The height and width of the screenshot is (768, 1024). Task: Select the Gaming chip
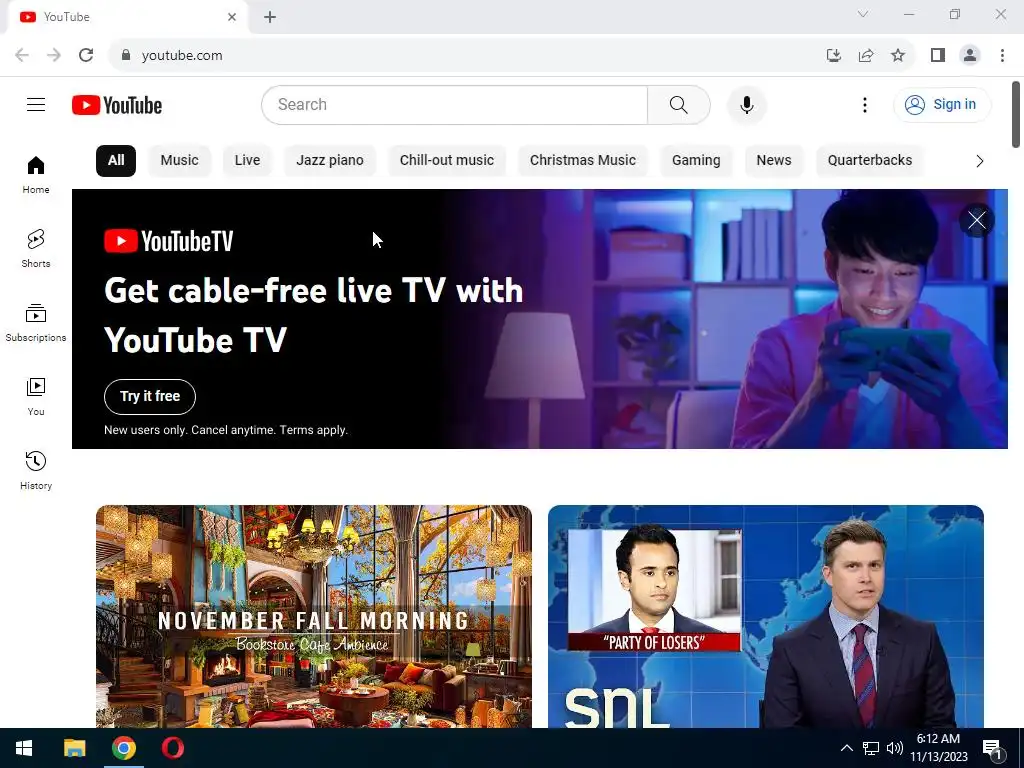(696, 161)
